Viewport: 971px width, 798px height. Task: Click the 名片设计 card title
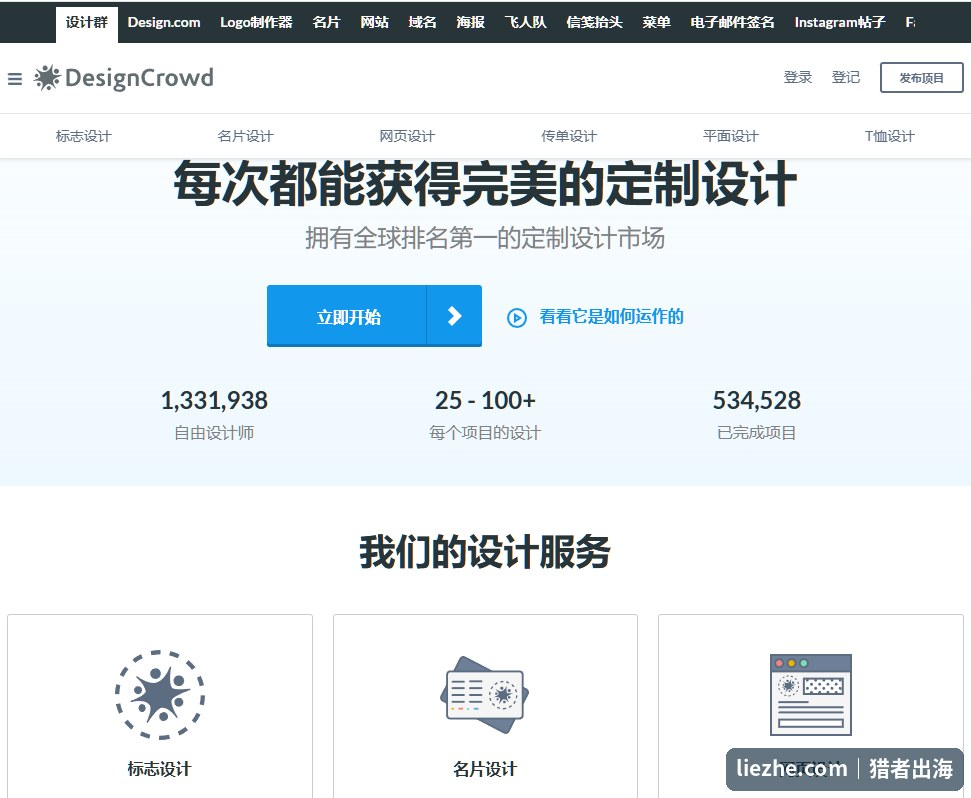tap(485, 770)
